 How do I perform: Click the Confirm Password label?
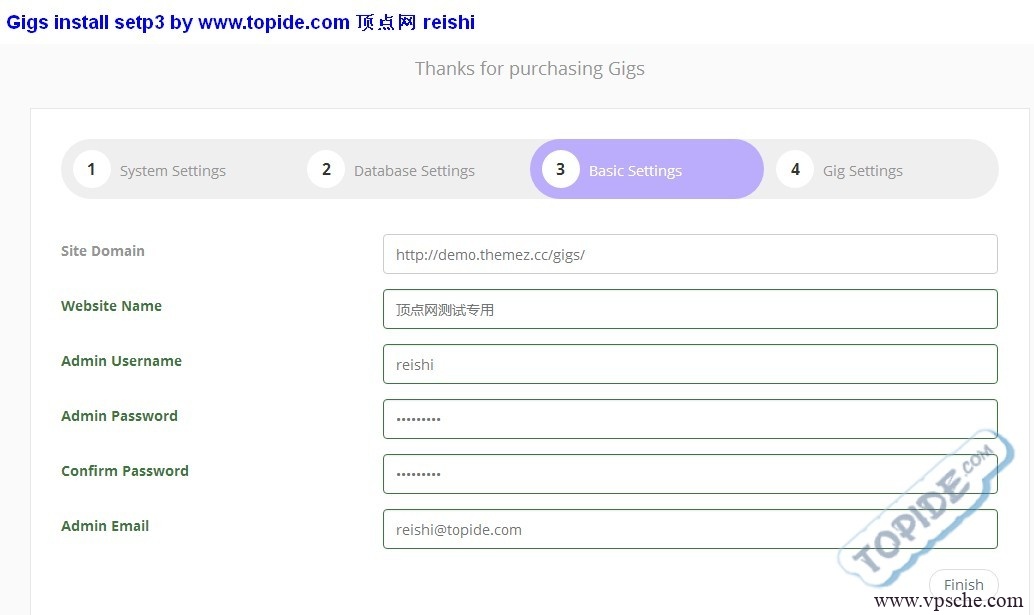[x=125, y=471]
